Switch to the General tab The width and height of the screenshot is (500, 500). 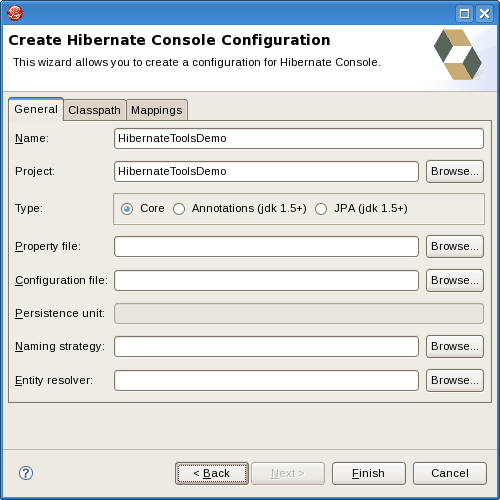36,109
